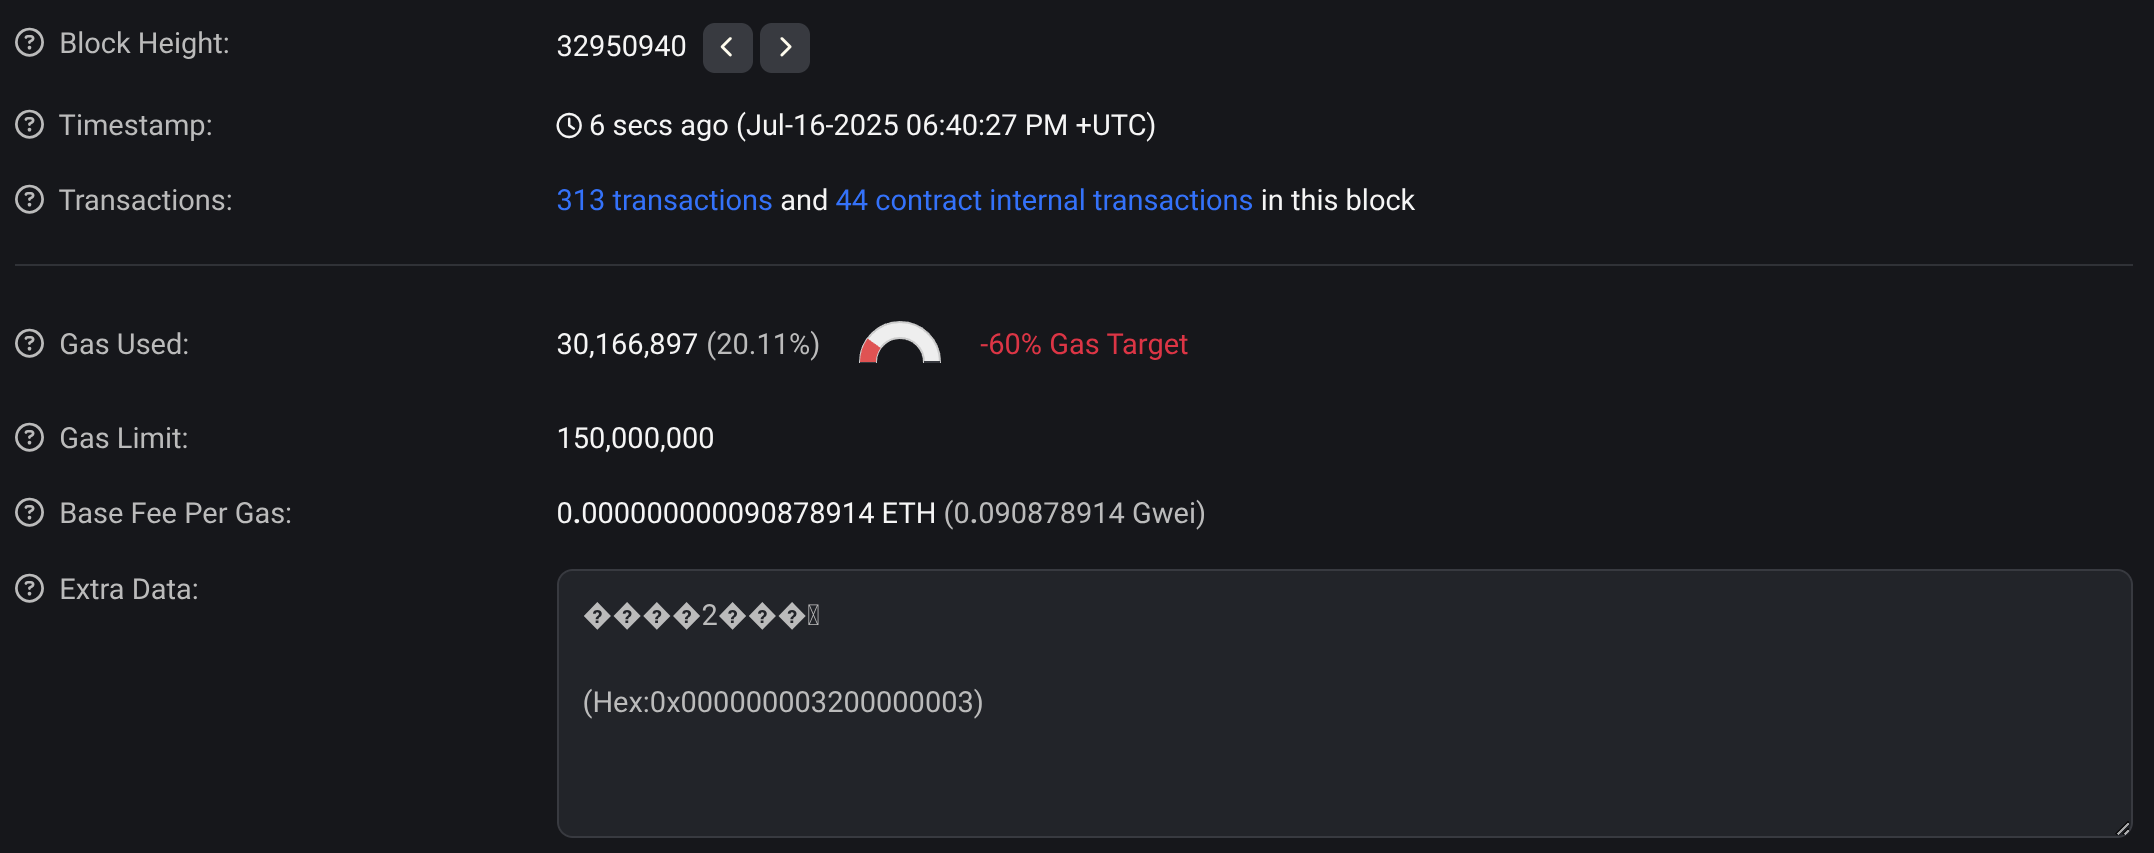Click the help icon beside Extra Data
This screenshot has height=853, width=2154.
click(x=29, y=589)
